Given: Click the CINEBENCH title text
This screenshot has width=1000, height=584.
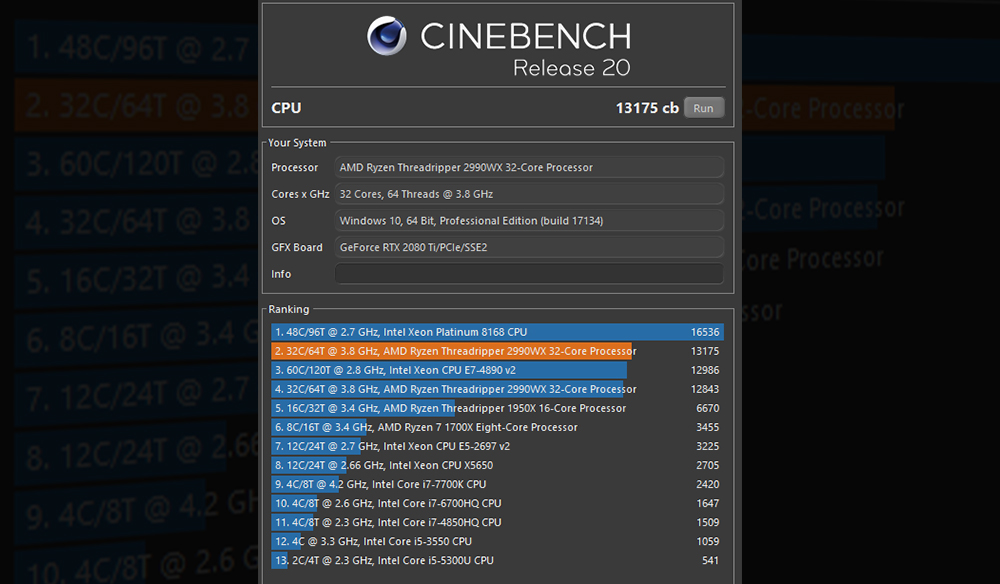Looking at the screenshot, I should pos(526,36).
